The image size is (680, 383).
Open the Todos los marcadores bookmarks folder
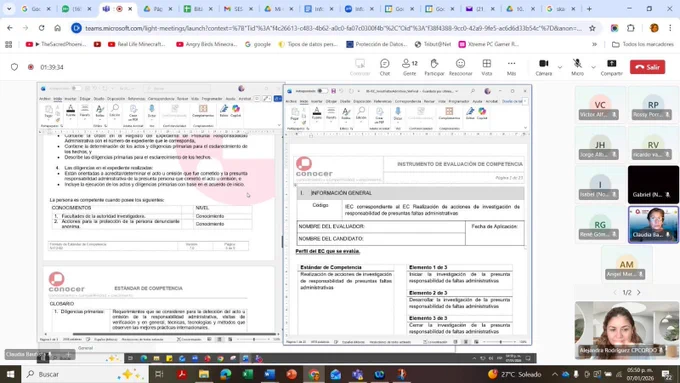pyautogui.click(x=643, y=44)
